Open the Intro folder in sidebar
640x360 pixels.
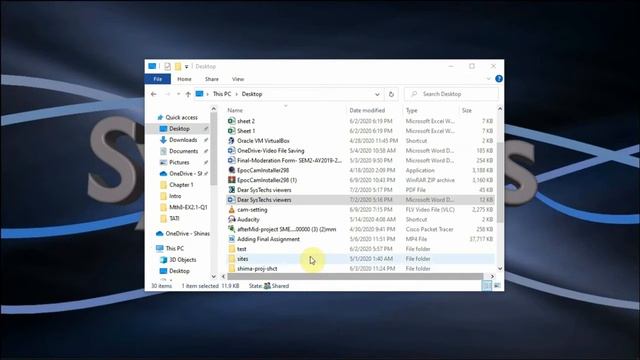pyautogui.click(x=175, y=196)
